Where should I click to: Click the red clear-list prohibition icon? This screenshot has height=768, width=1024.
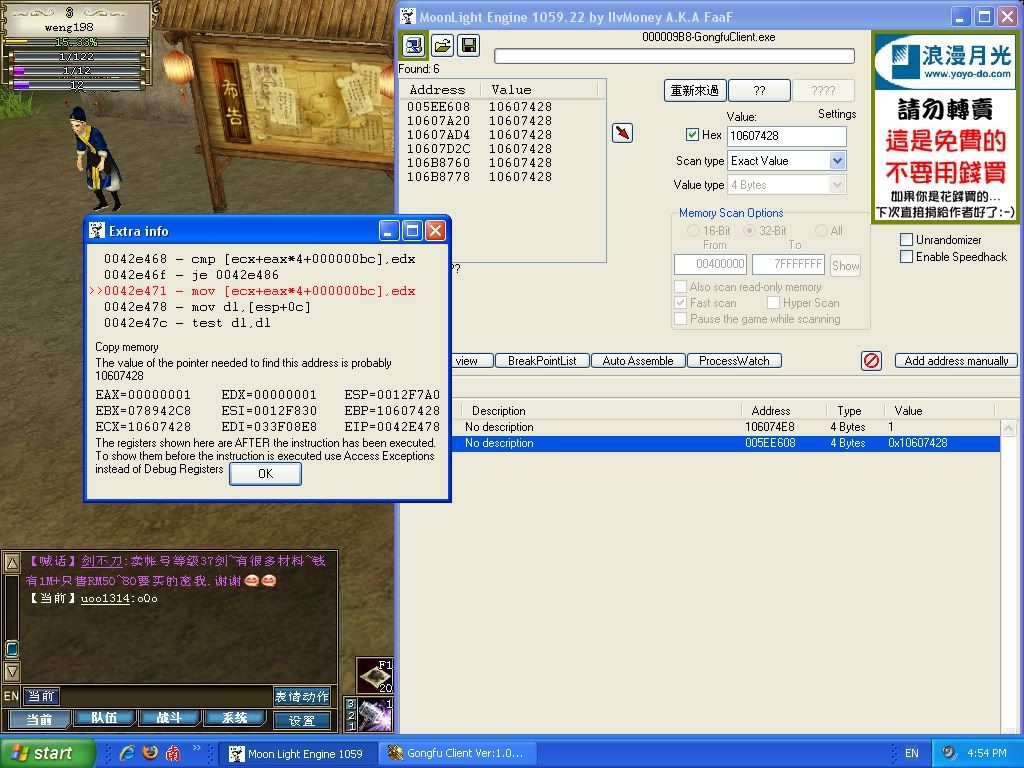[872, 361]
